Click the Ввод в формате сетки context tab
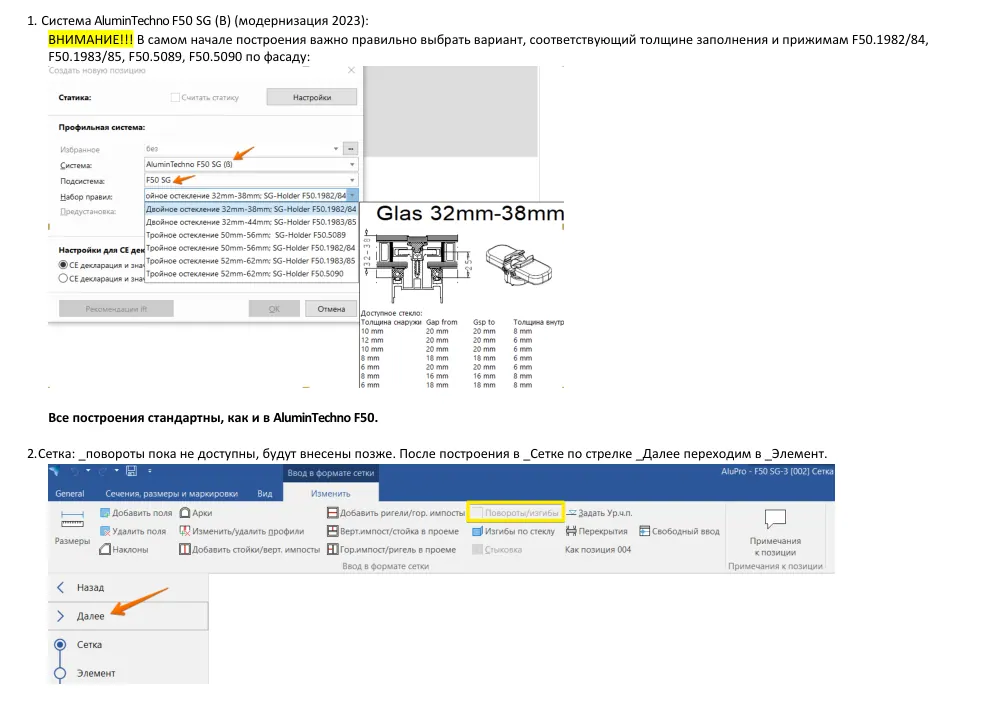Image resolution: width=1000 pixels, height=708 pixels. 331,473
